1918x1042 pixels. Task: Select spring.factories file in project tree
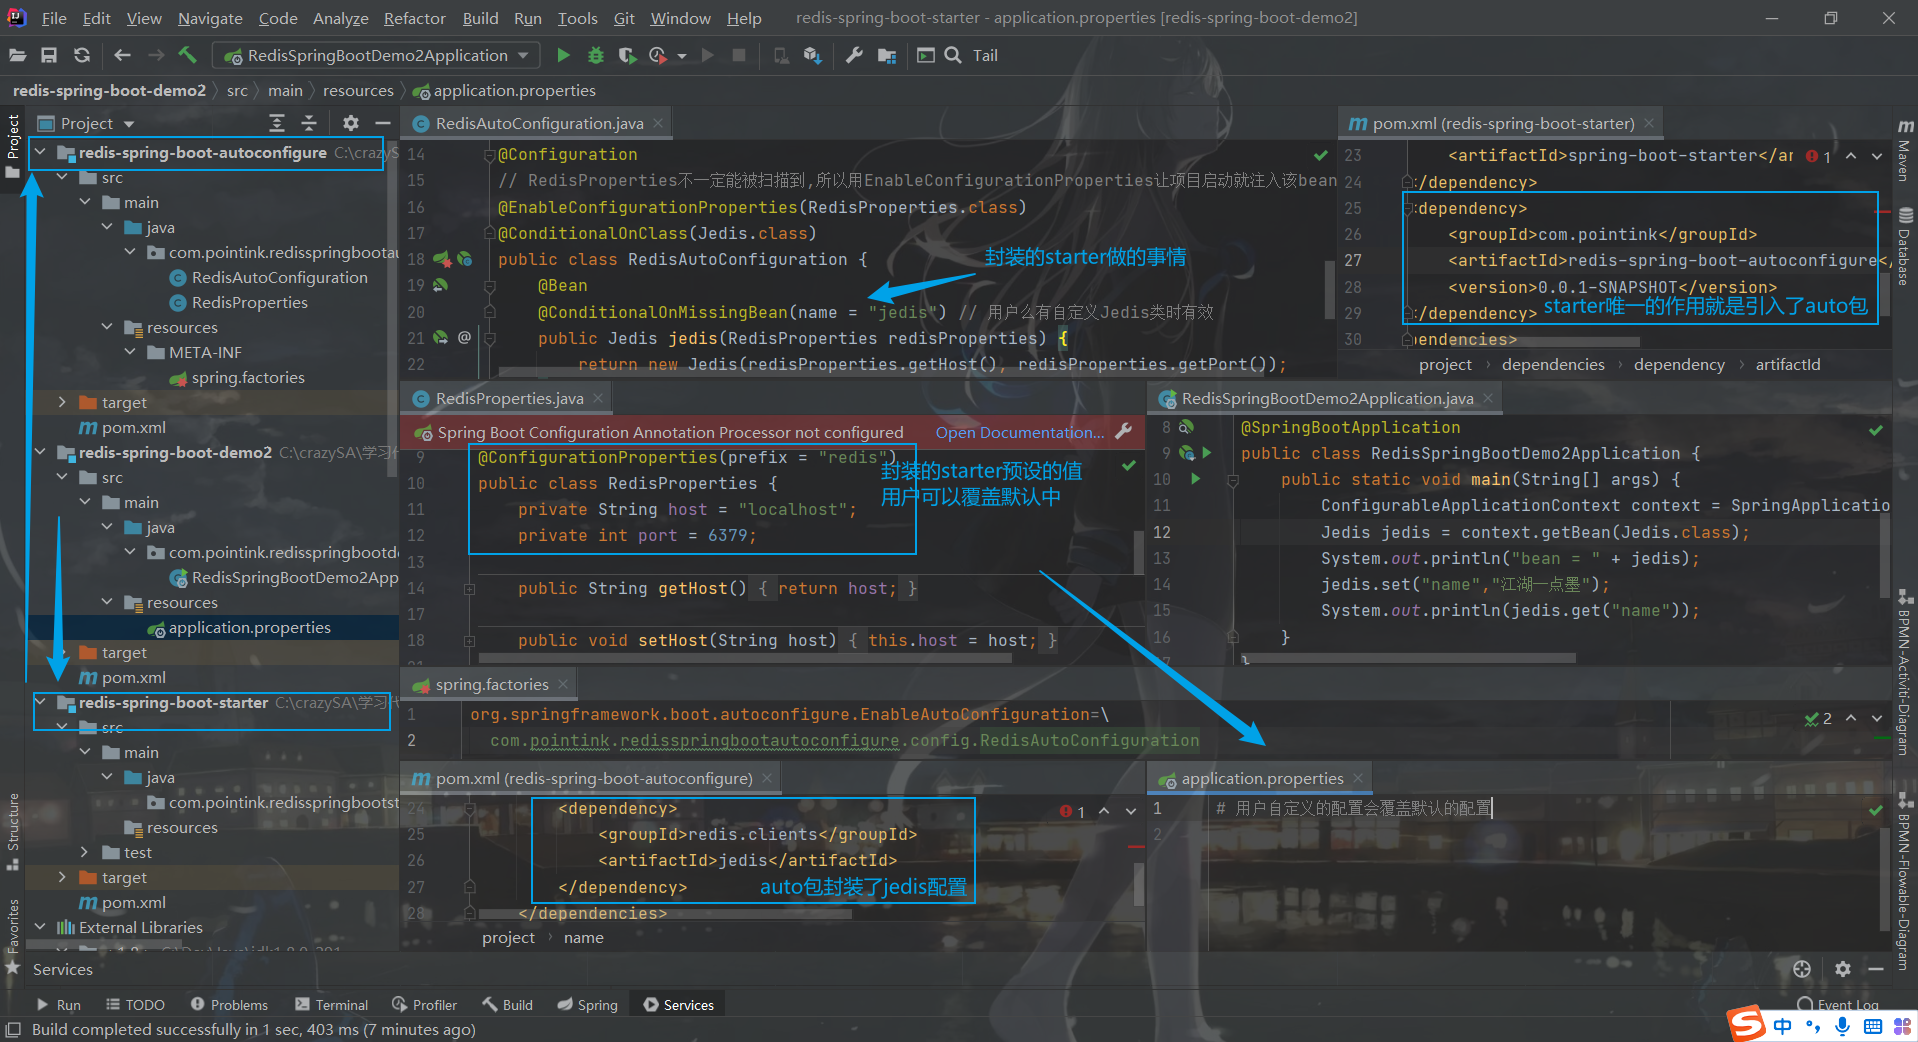coord(248,377)
